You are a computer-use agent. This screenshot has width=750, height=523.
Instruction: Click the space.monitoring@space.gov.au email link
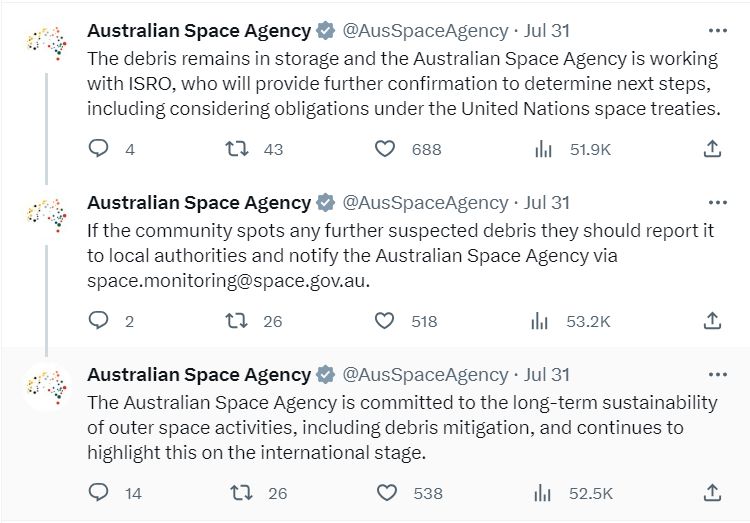click(227, 280)
